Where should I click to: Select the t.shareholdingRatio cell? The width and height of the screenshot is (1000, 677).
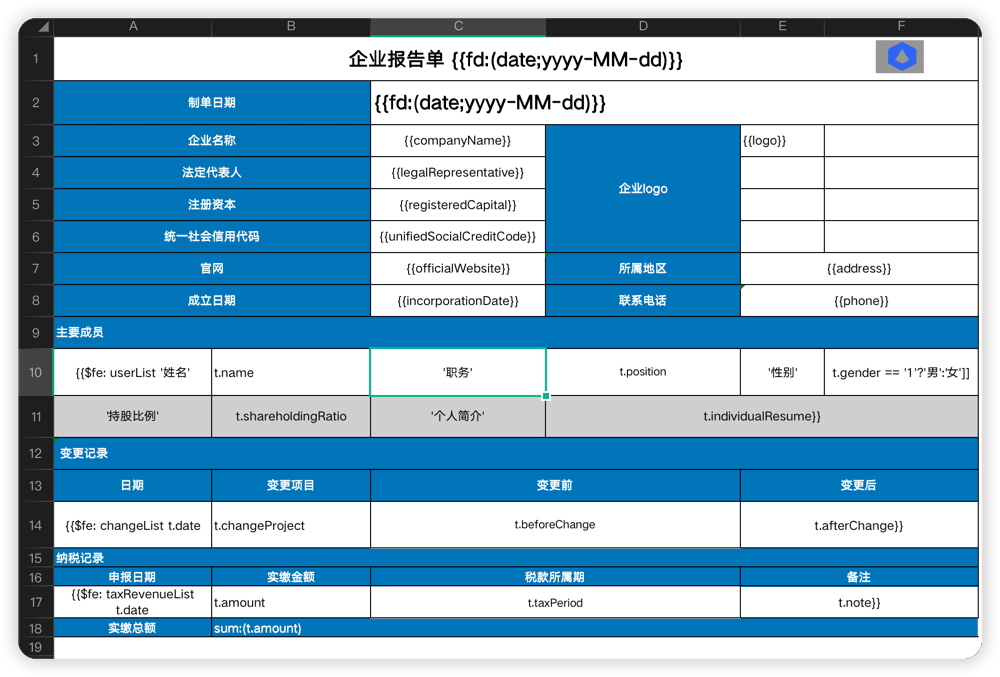tap(291, 416)
